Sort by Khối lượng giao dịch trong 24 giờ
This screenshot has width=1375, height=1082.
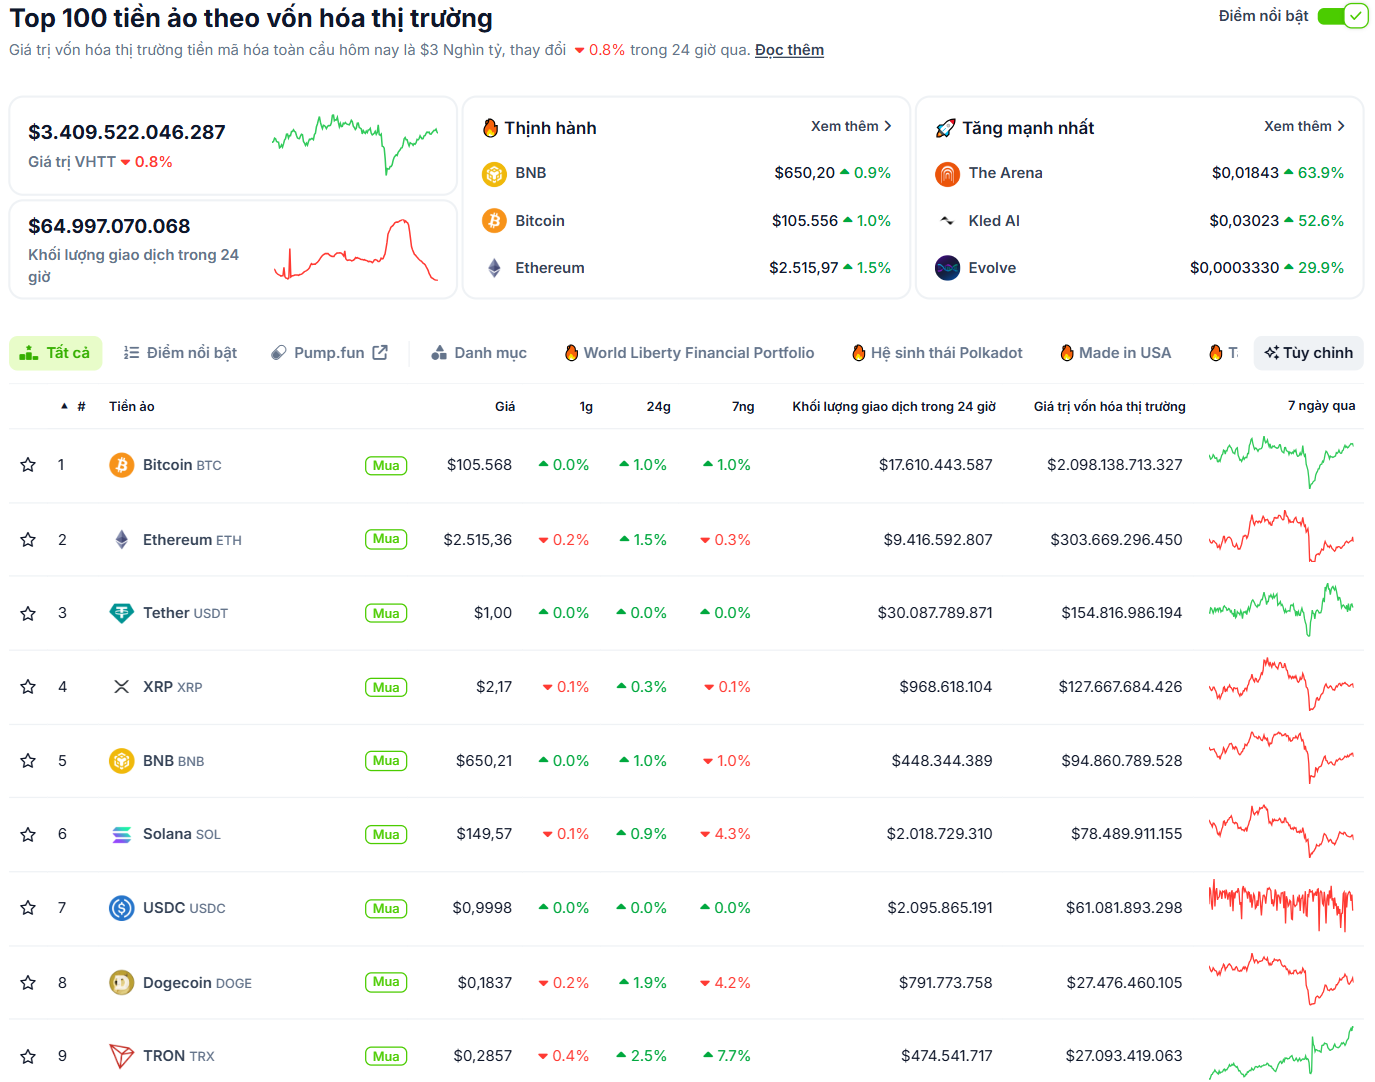[894, 406]
